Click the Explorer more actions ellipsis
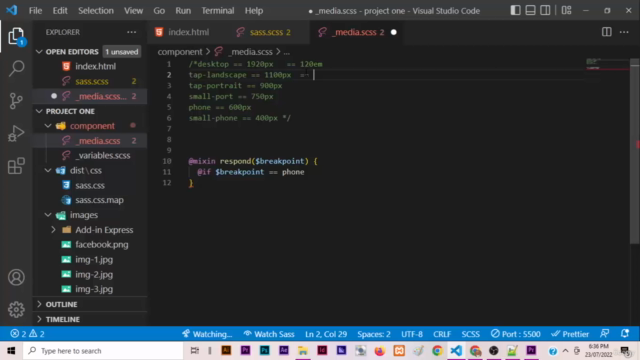640x360 pixels. pos(131,32)
